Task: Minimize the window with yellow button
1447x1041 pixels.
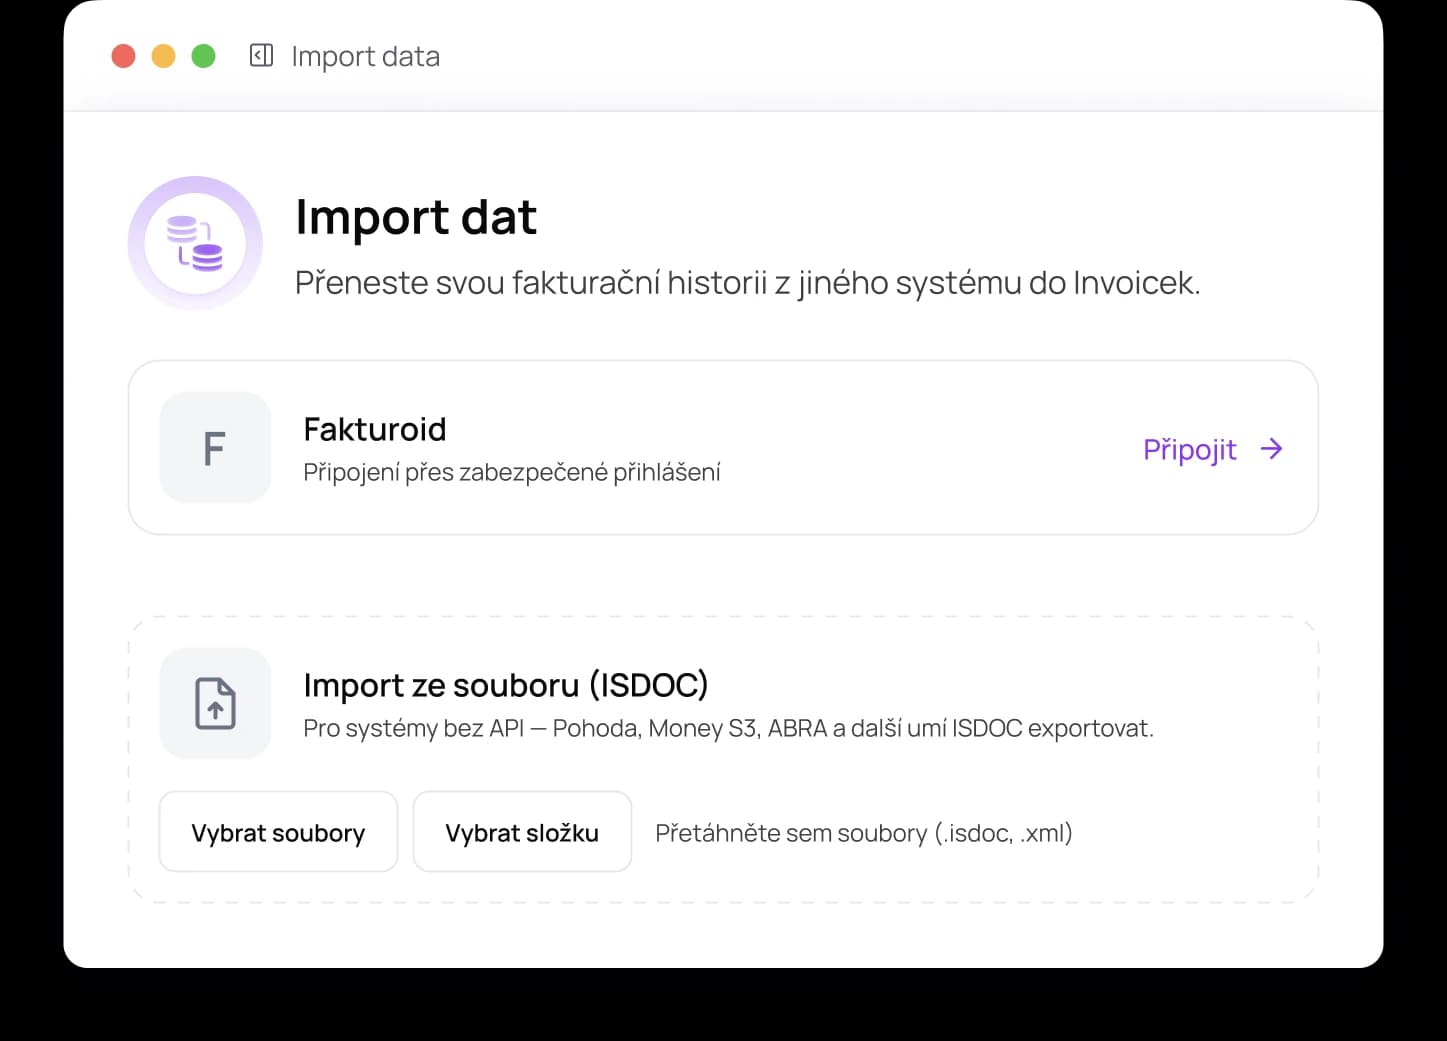Action: [163, 56]
